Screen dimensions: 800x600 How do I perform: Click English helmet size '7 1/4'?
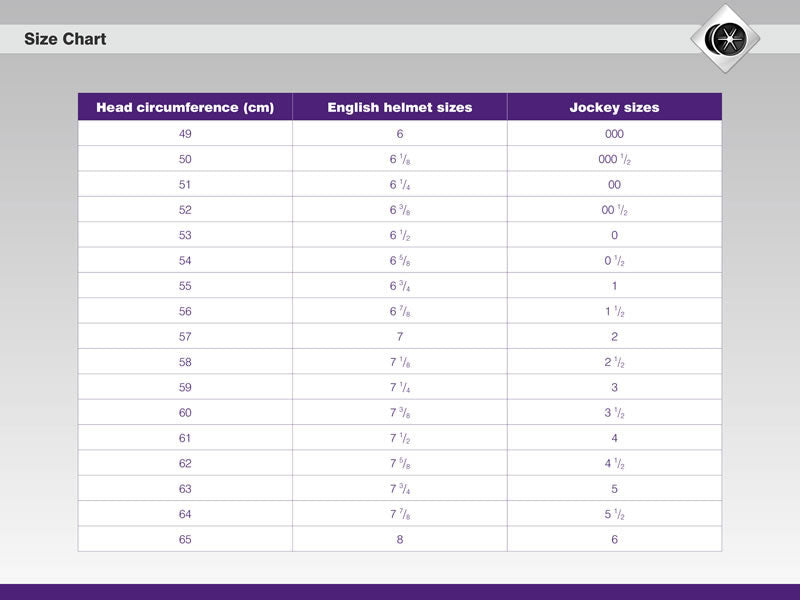pyautogui.click(x=400, y=387)
